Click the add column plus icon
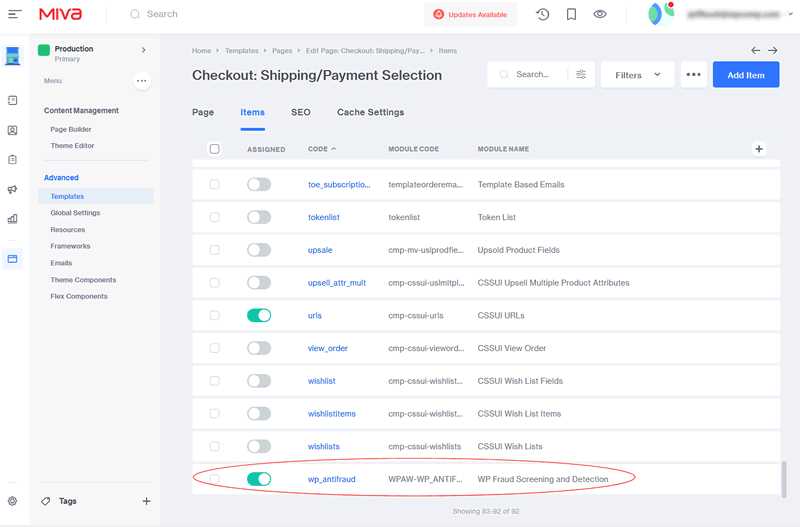Screen dimensions: 800x527 759,149
